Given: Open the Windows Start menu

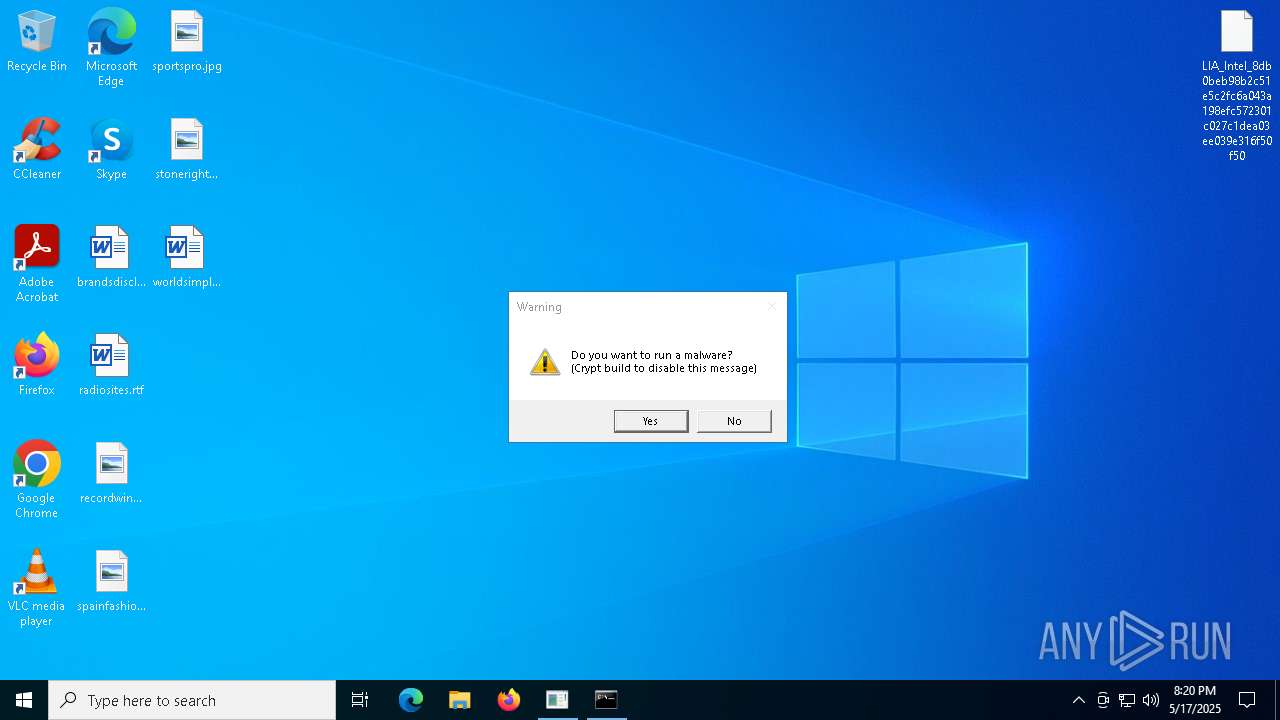Looking at the screenshot, I should pyautogui.click(x=24, y=700).
